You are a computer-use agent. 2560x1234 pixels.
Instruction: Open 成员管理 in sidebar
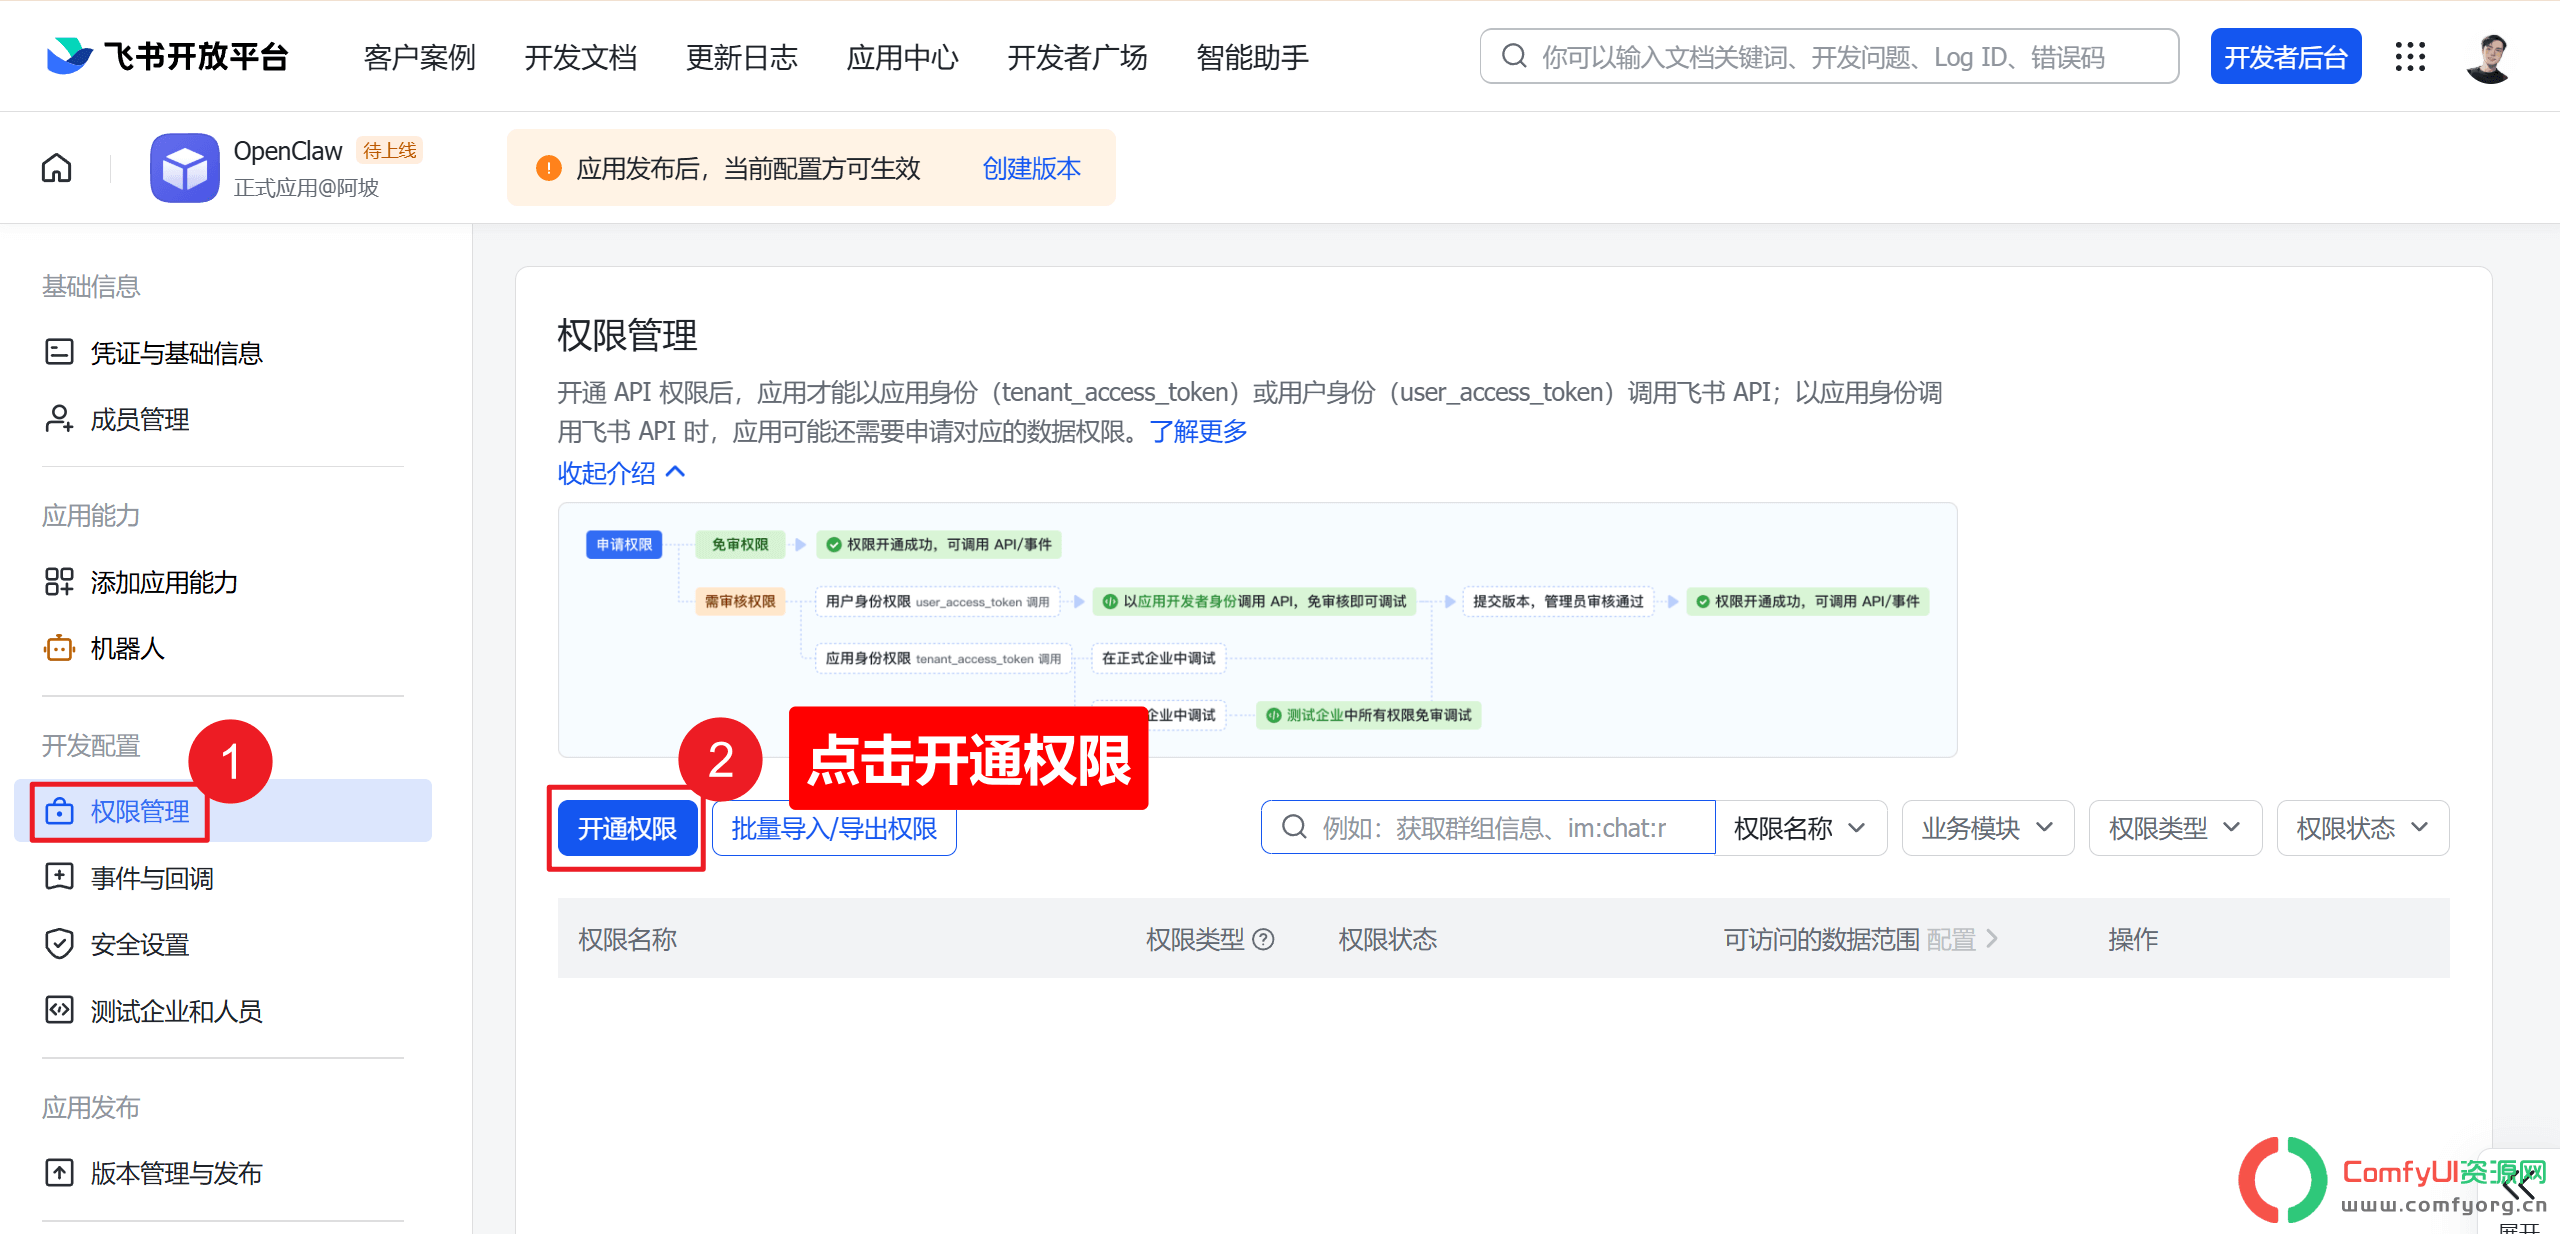[x=117, y=419]
